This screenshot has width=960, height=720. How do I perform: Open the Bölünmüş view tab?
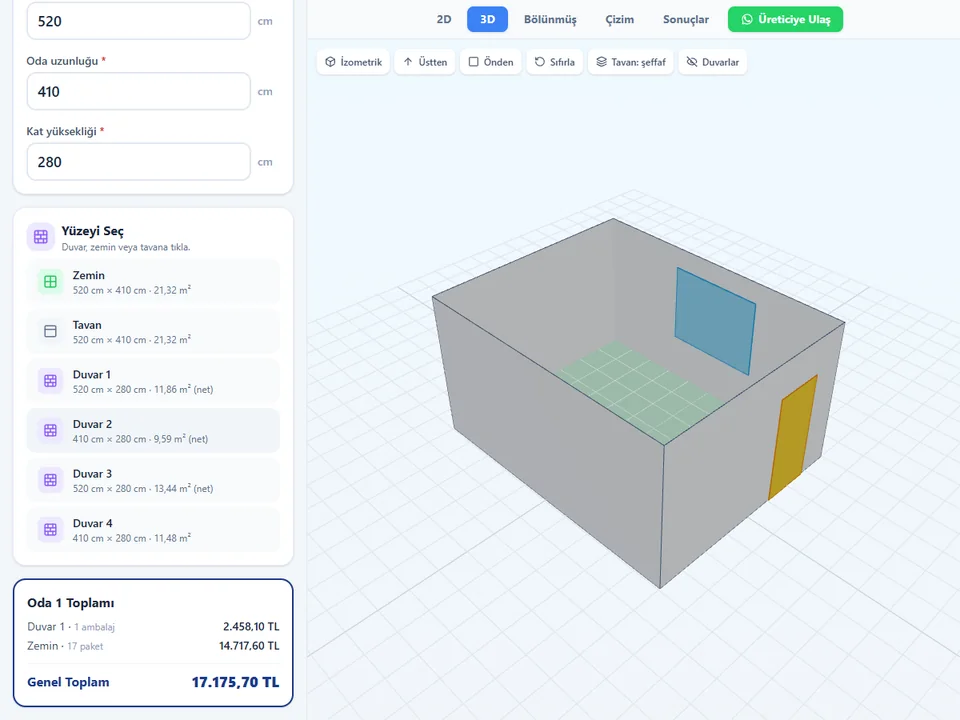550,20
